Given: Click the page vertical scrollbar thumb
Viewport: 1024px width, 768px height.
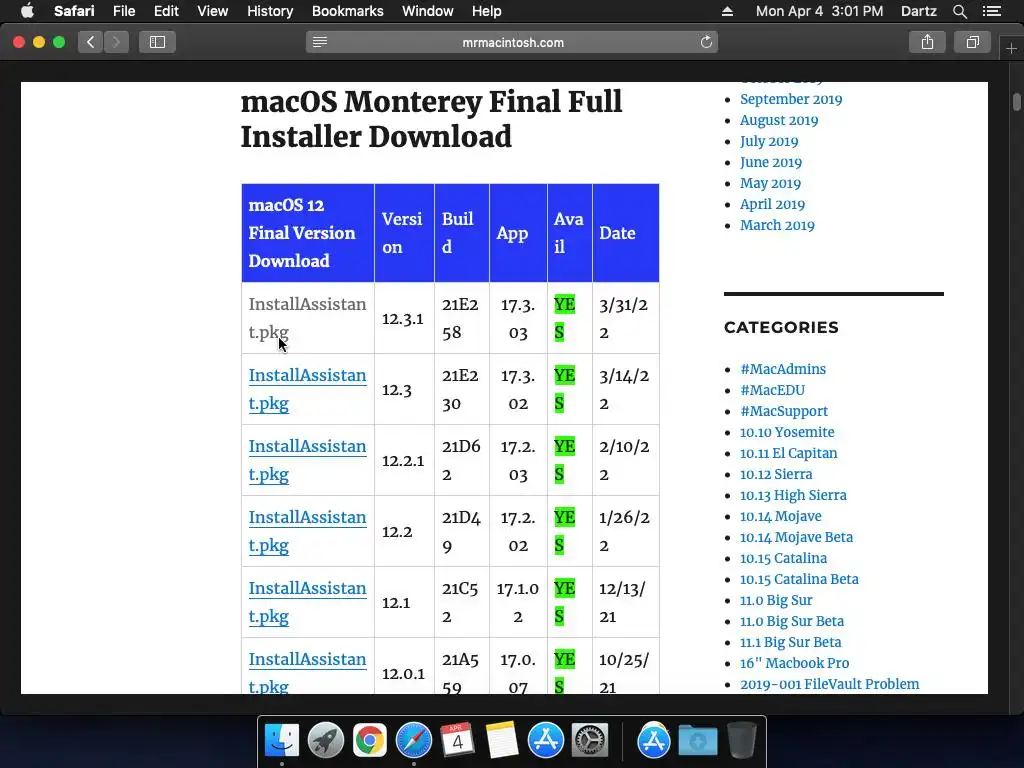Looking at the screenshot, I should (1016, 103).
